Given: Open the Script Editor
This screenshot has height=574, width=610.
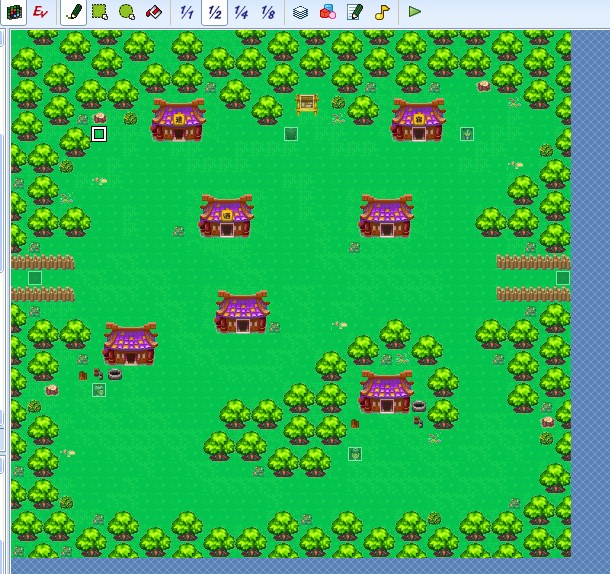Looking at the screenshot, I should pos(355,12).
